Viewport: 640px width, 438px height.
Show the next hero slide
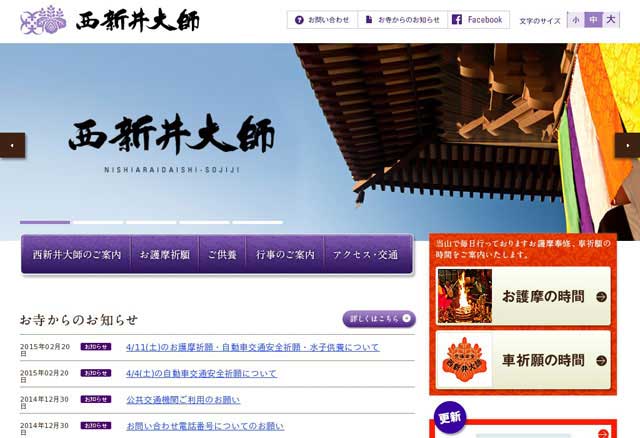pos(627,145)
